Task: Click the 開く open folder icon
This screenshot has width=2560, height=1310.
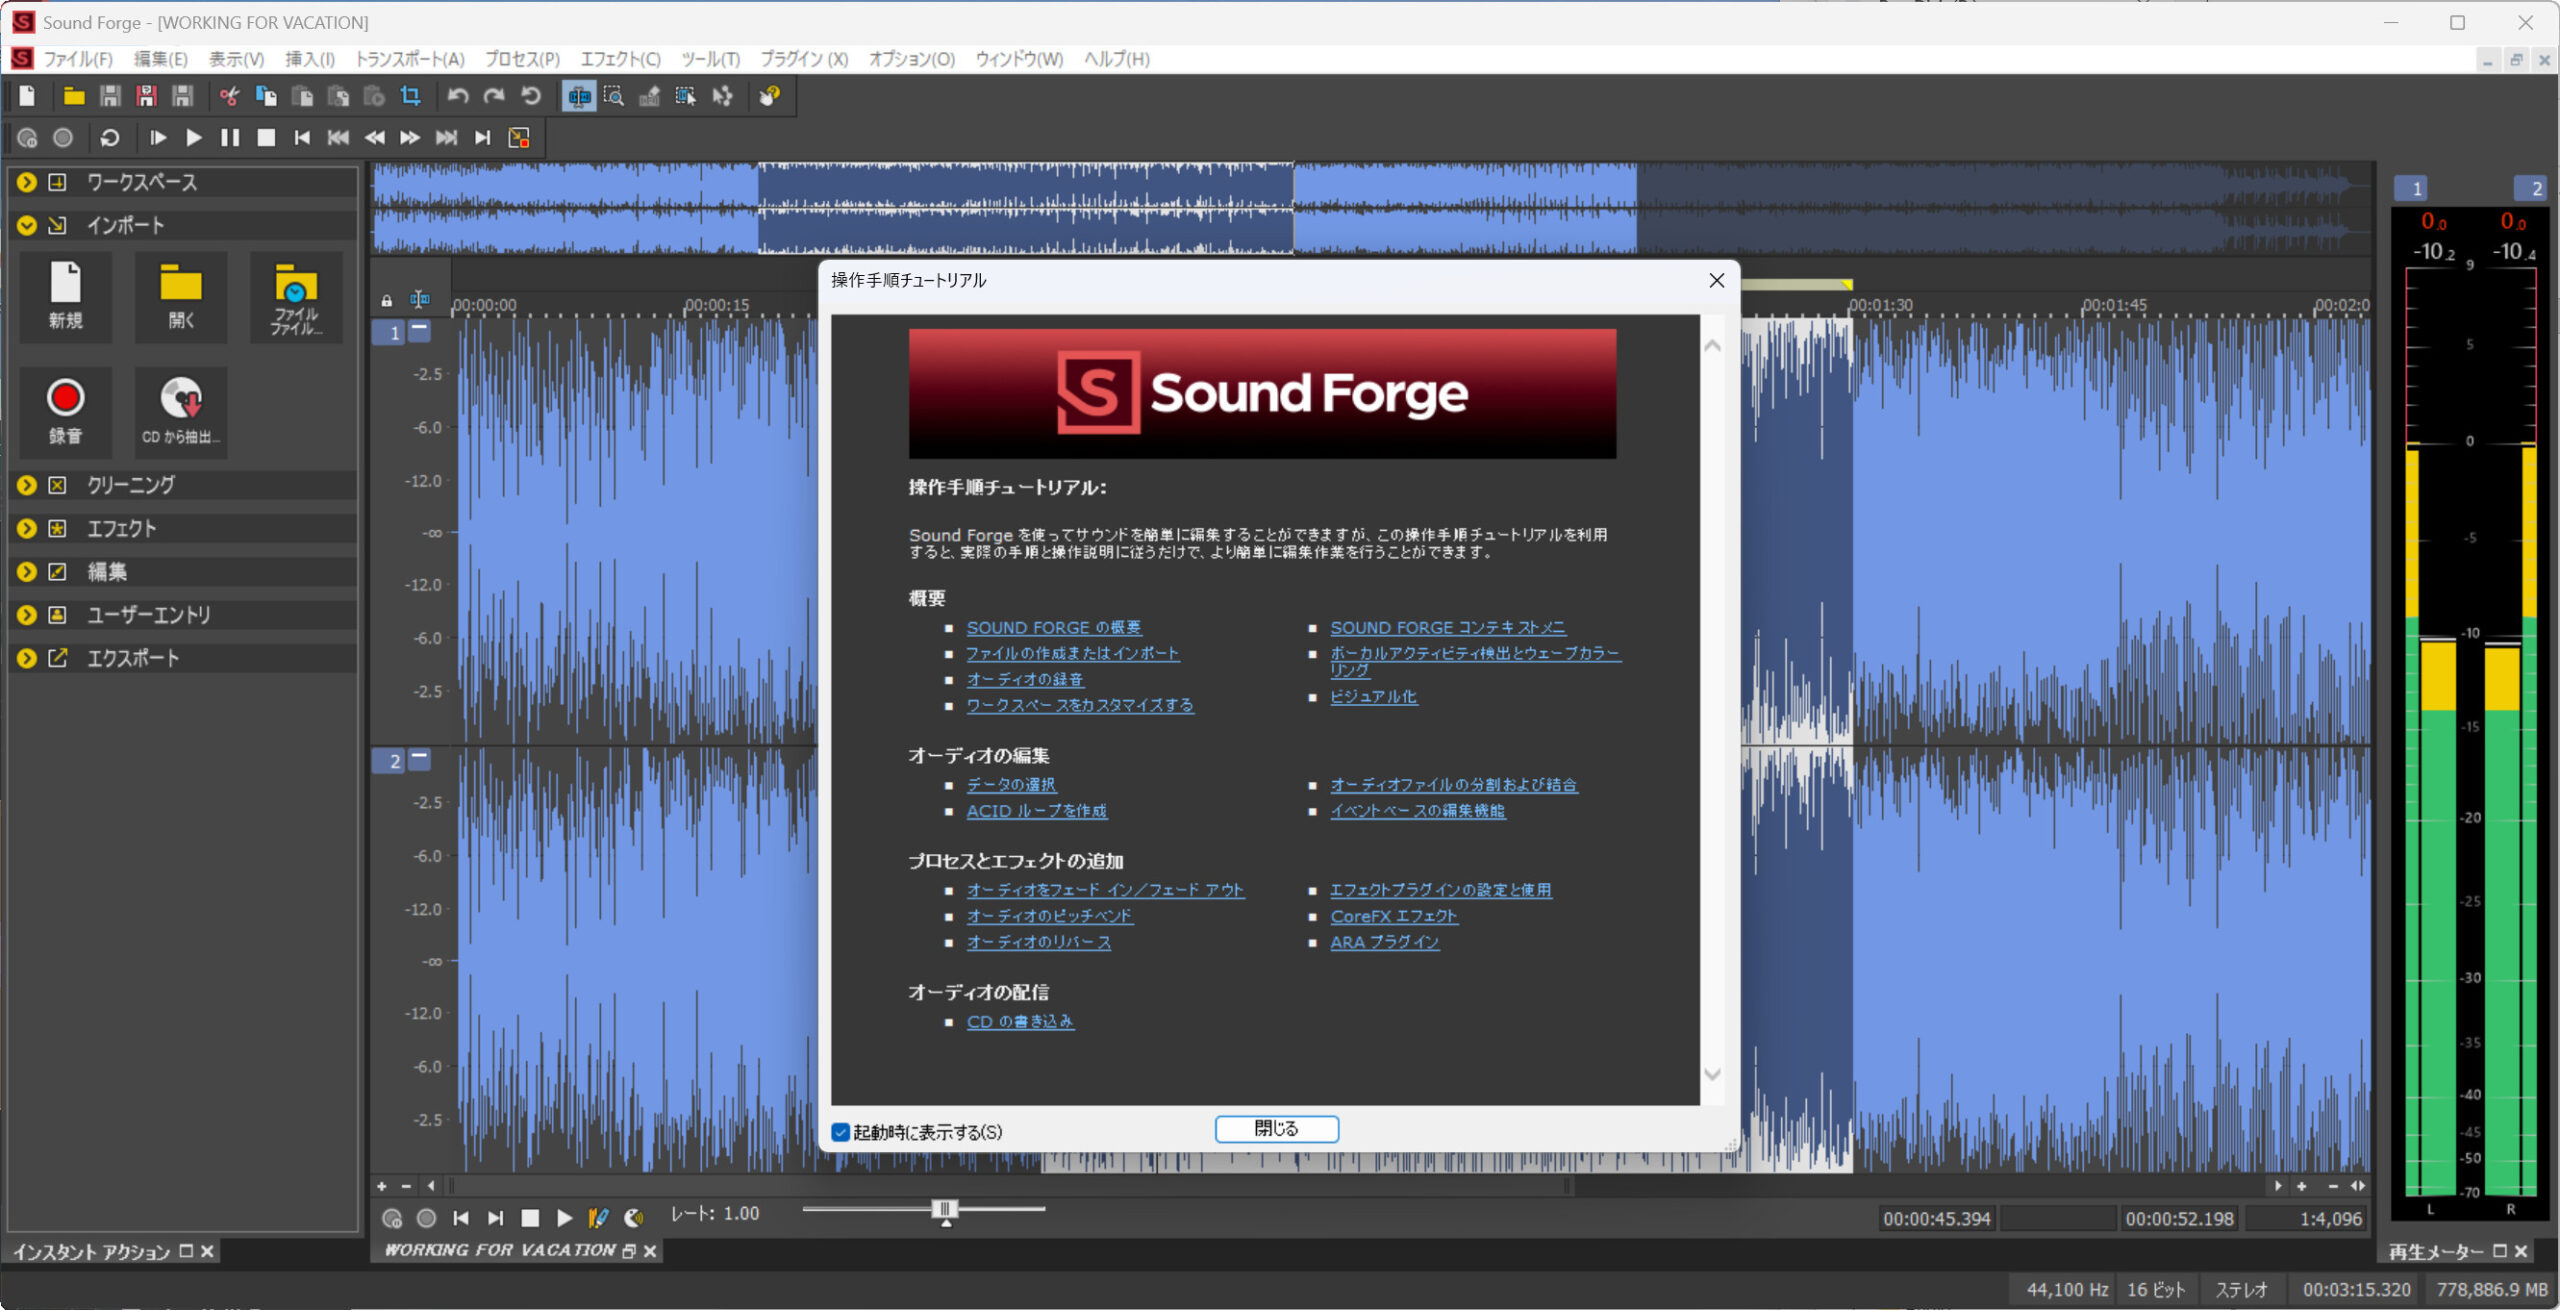Action: point(181,296)
